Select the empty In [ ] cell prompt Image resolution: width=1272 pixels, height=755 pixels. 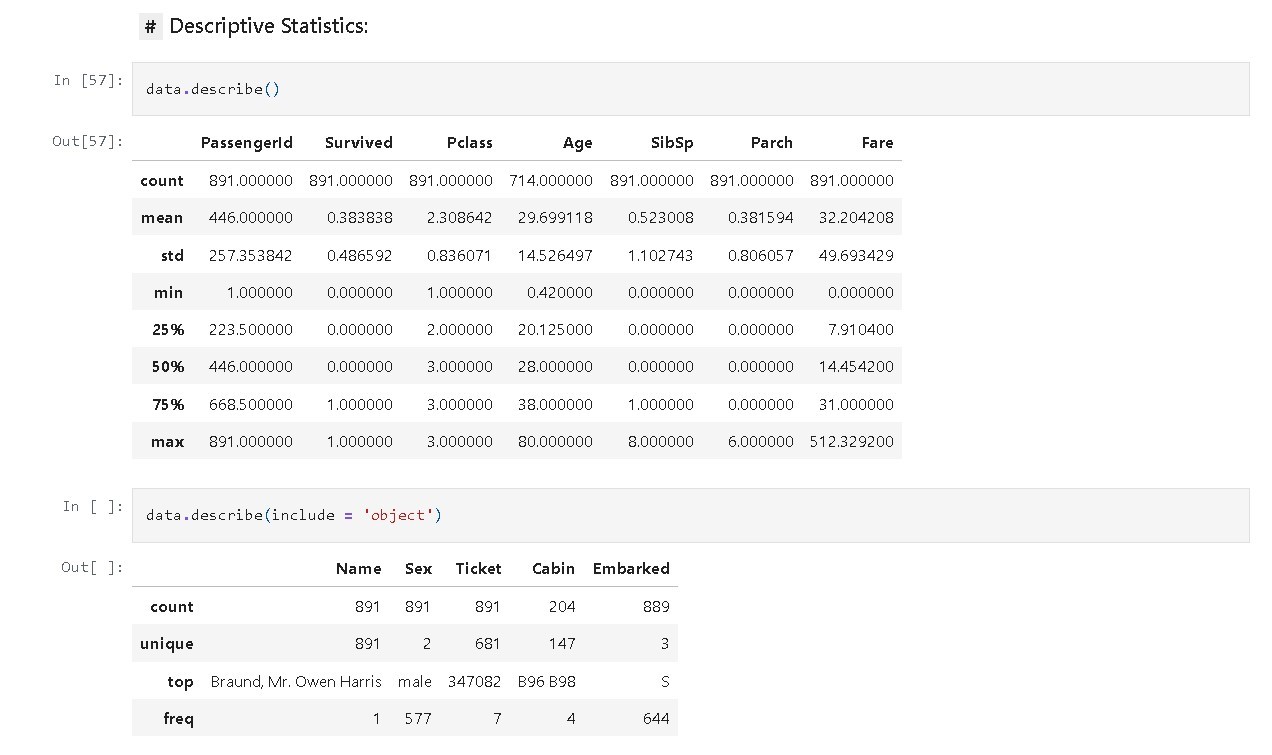click(x=92, y=506)
